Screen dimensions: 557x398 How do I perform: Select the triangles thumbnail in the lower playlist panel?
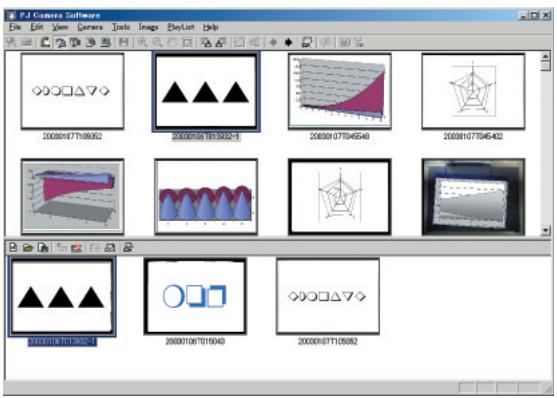pos(62,297)
